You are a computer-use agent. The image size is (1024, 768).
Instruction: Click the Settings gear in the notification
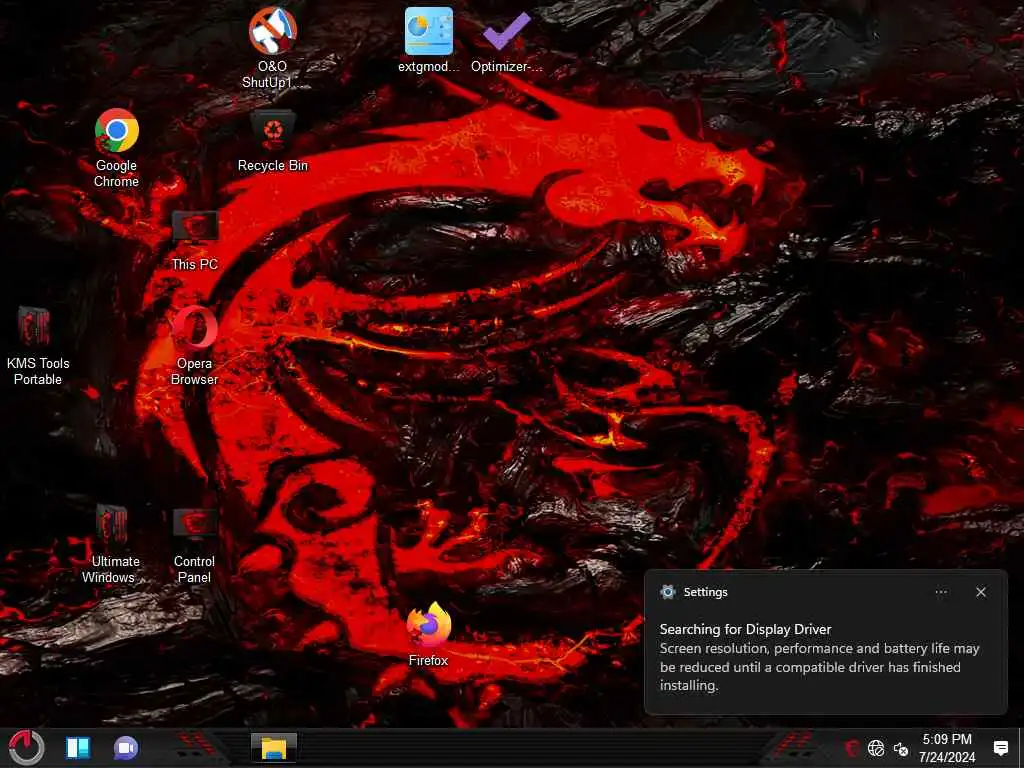click(667, 592)
